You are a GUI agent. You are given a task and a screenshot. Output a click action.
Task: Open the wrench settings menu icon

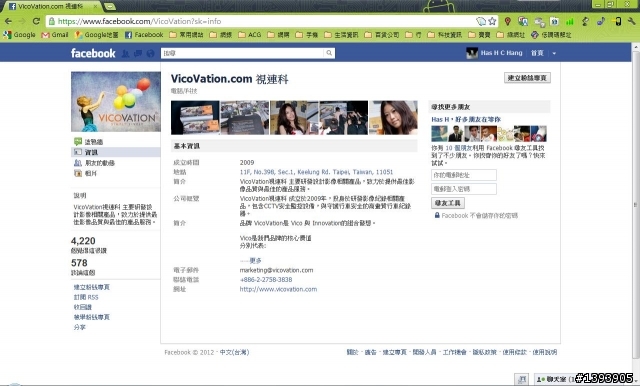tap(631, 21)
